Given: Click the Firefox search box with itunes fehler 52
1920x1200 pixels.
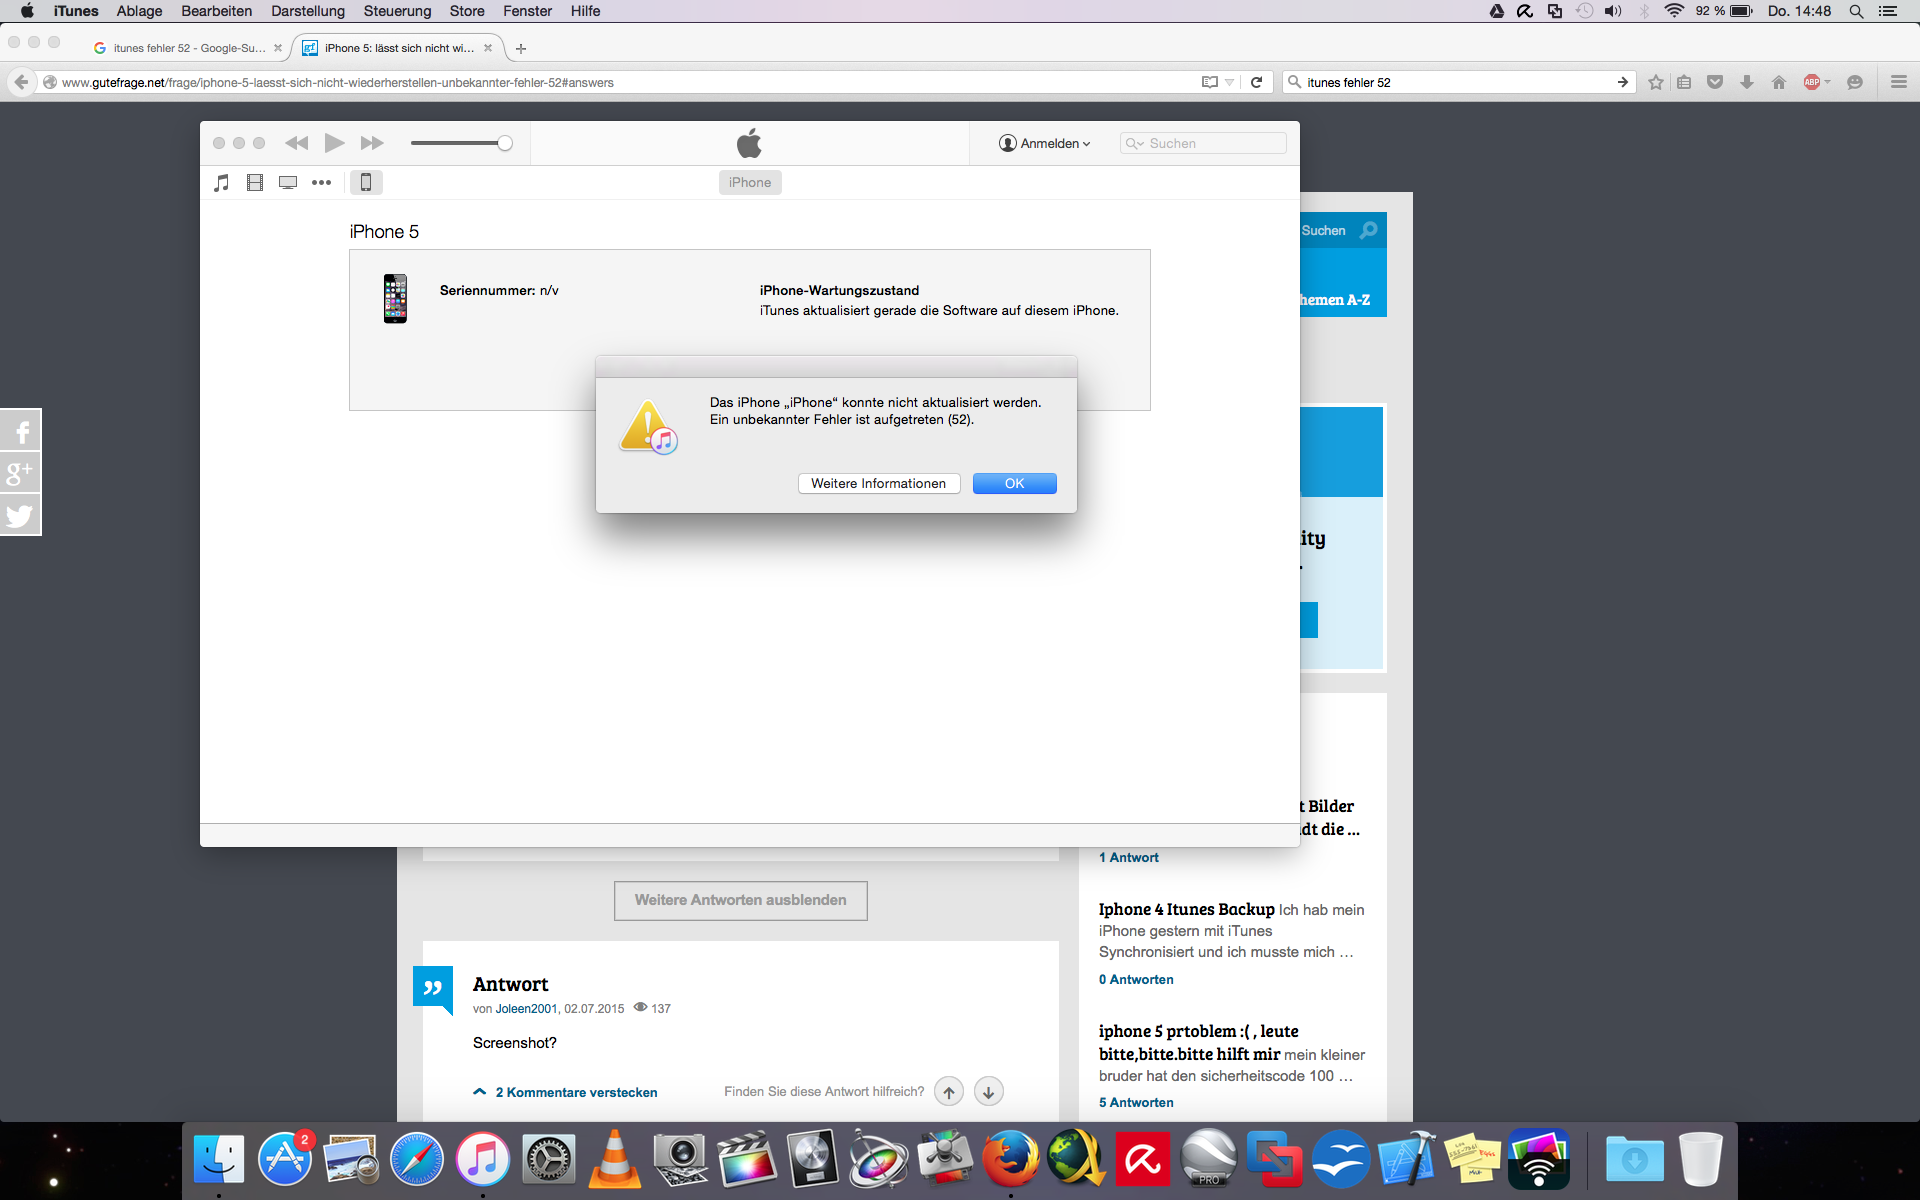Looking at the screenshot, I should [x=1460, y=82].
